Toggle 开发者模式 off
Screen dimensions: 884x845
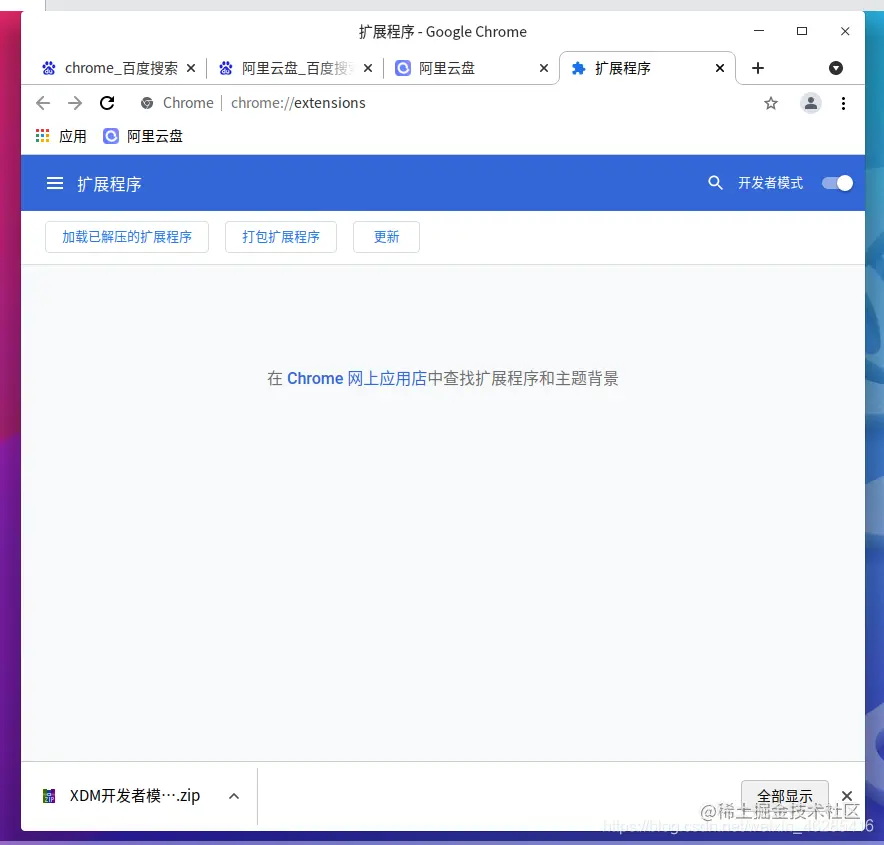tap(837, 183)
